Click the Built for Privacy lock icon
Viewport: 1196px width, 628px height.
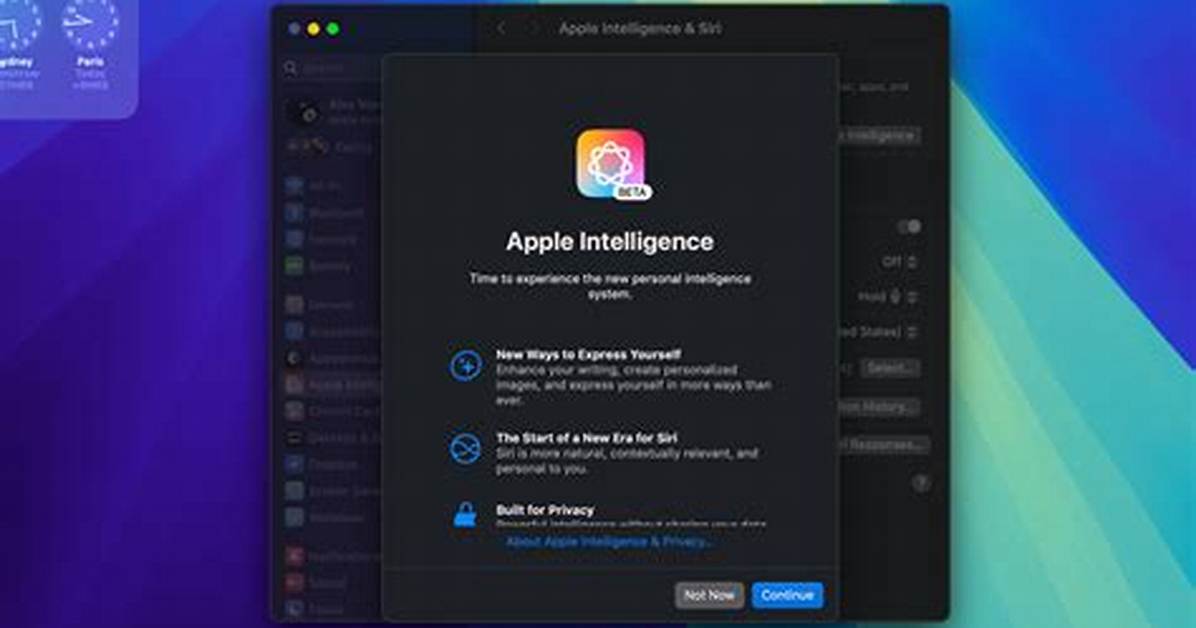(465, 515)
